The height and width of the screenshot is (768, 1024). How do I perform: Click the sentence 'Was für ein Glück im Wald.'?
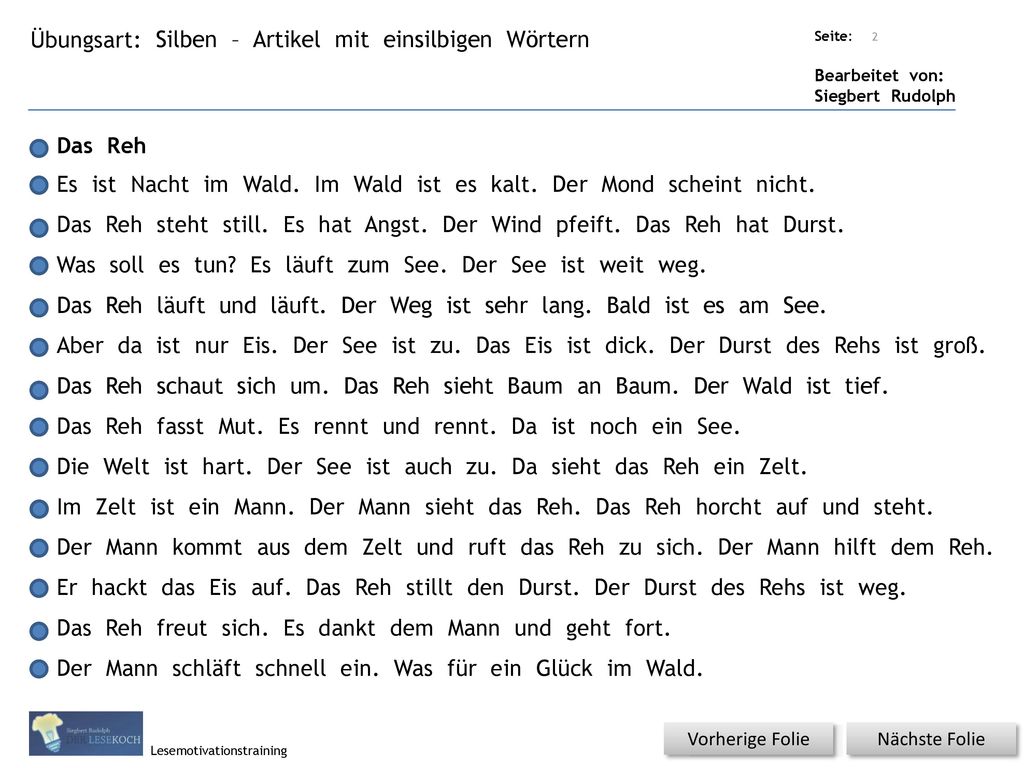pos(548,669)
